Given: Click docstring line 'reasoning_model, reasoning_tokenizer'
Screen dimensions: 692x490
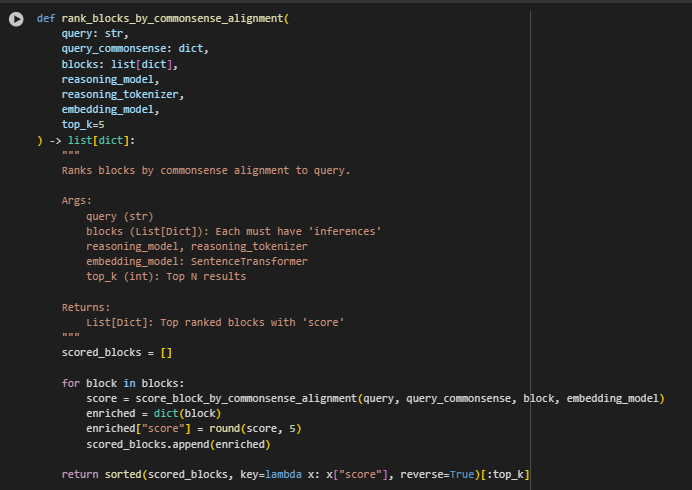Looking at the screenshot, I should coord(197,246).
